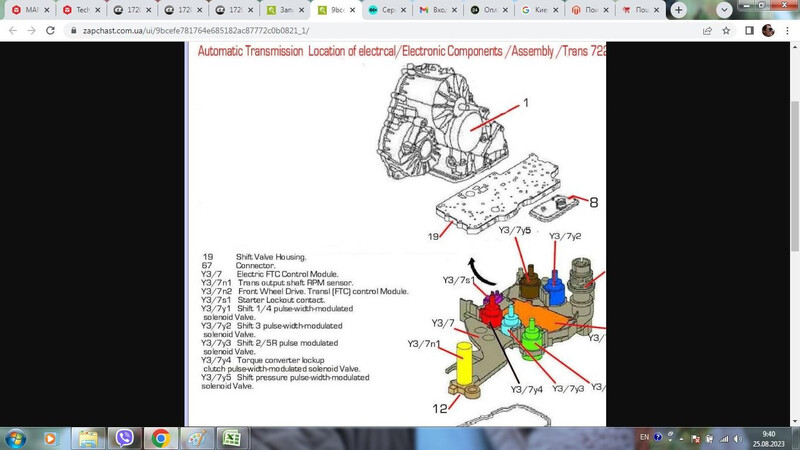Close the active '9bc' tab

pos(351,10)
